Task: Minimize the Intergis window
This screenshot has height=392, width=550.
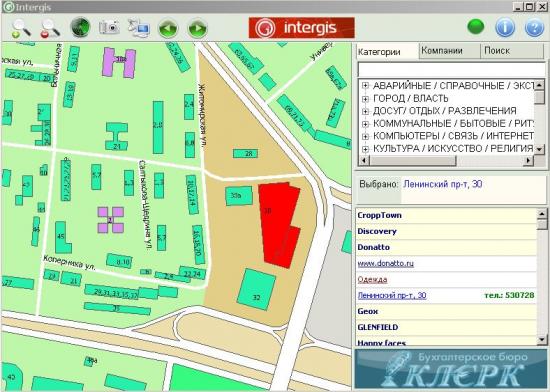Action: [x=518, y=6]
